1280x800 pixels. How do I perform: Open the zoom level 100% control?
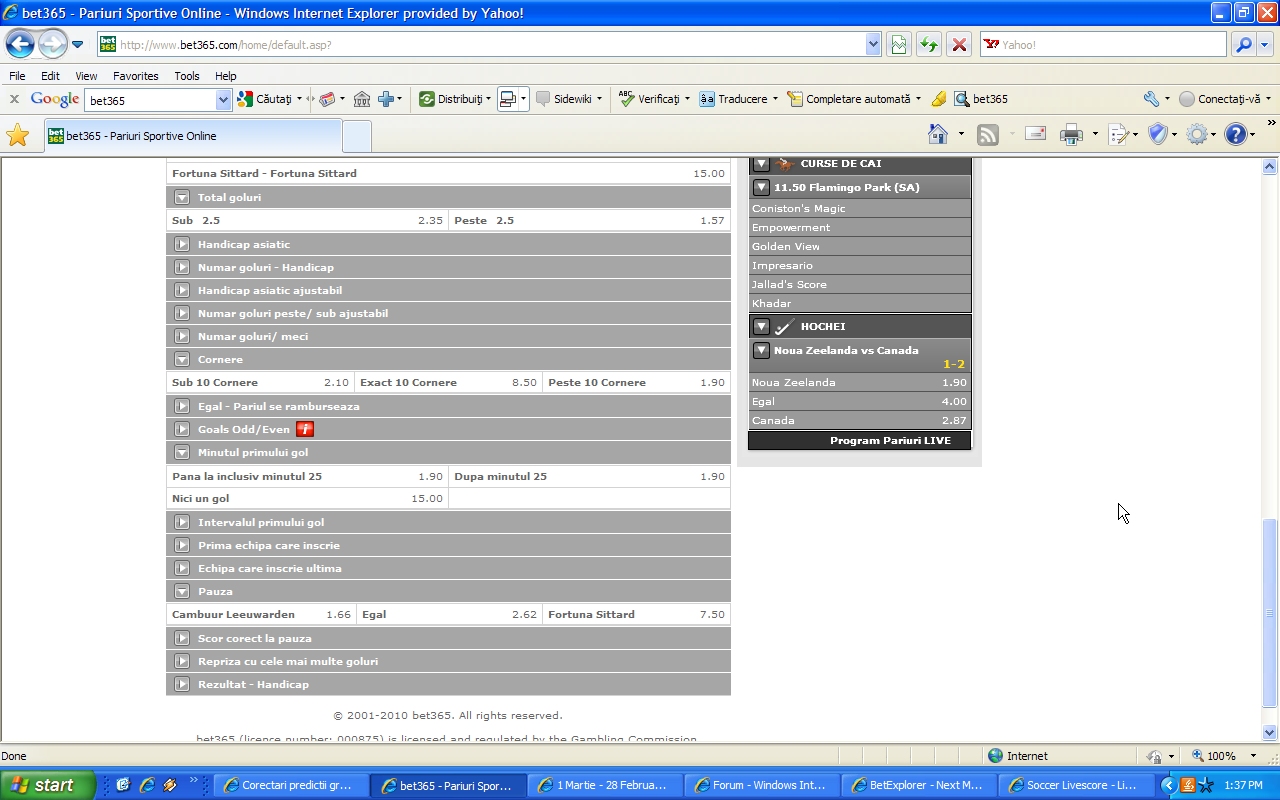click(1224, 756)
